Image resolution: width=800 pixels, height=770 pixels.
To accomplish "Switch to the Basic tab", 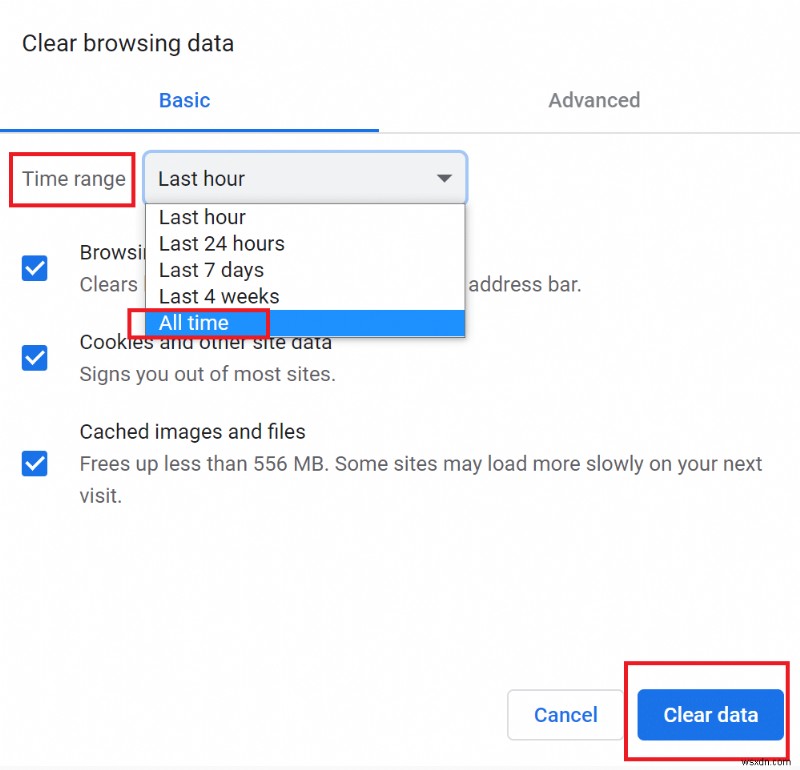I will pos(184,100).
